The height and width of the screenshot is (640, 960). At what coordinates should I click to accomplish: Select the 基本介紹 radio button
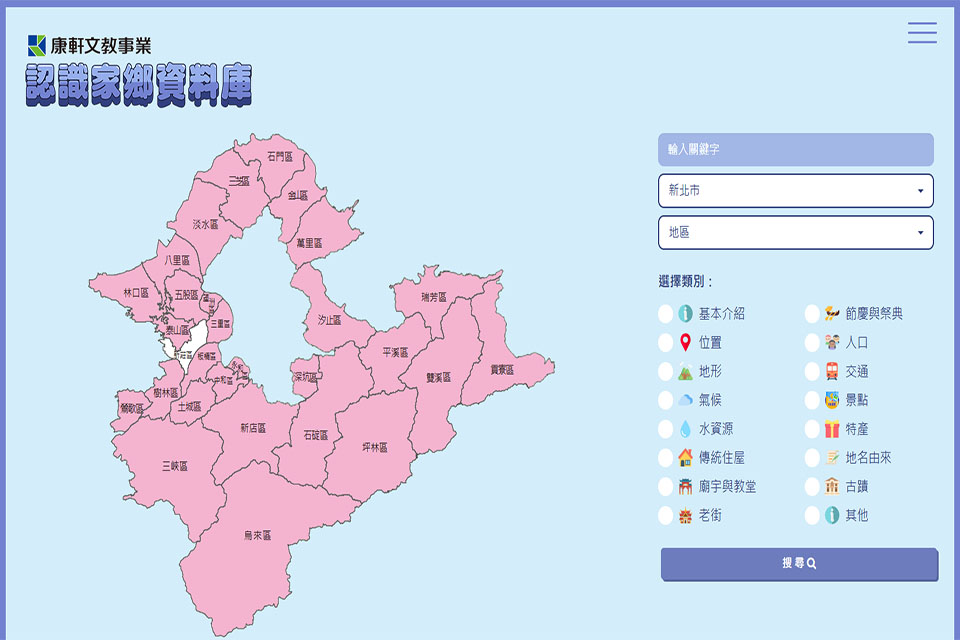(x=666, y=314)
